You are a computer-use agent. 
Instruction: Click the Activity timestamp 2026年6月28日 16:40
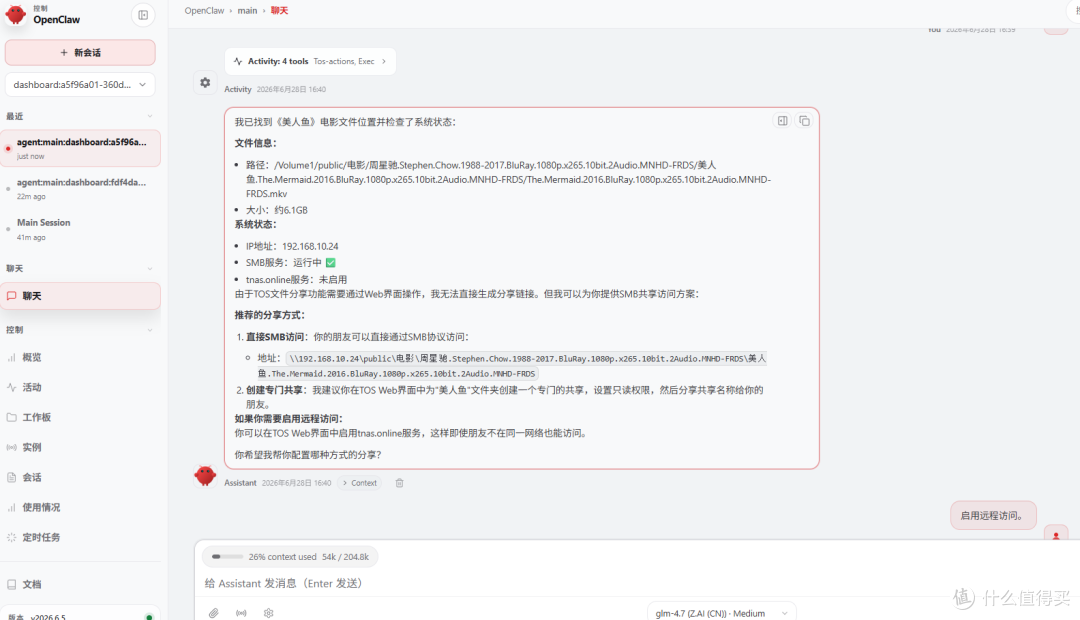point(291,90)
